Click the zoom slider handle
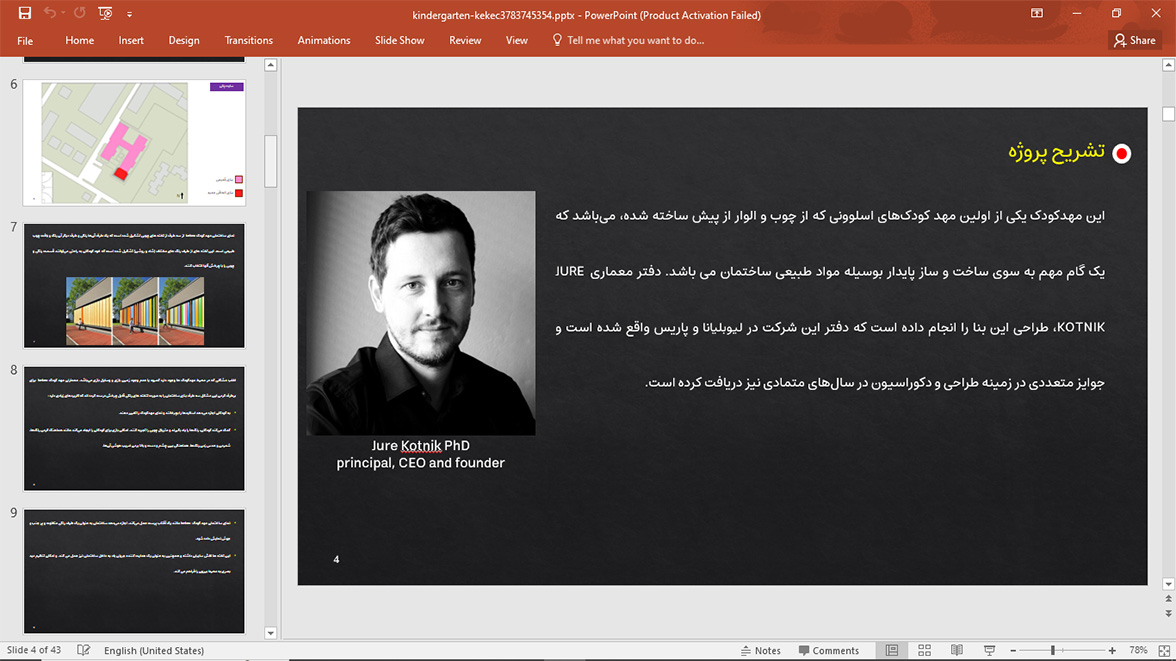The image size is (1176, 661). pos(1053,650)
